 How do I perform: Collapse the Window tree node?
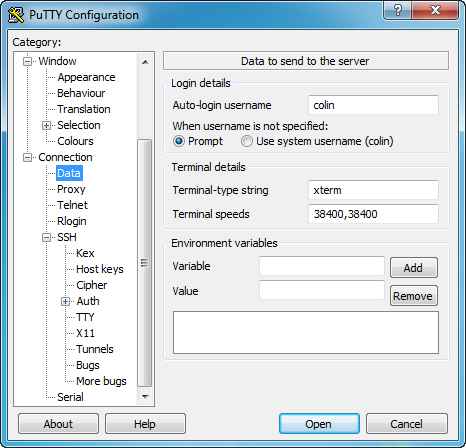(x=27, y=61)
